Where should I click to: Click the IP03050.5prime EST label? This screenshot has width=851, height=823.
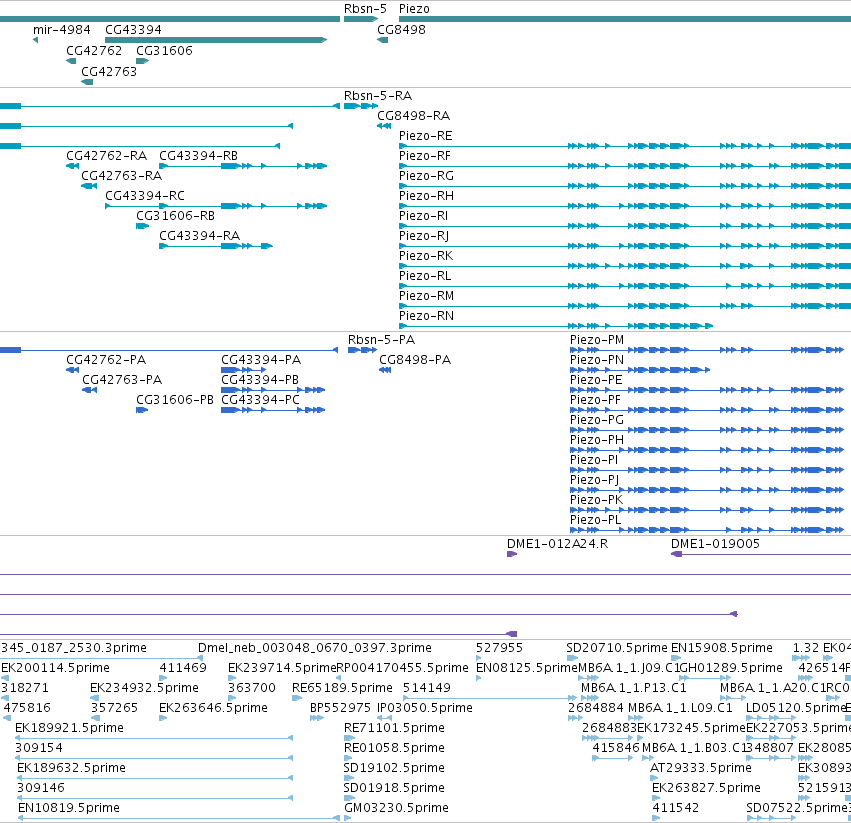click(x=425, y=708)
